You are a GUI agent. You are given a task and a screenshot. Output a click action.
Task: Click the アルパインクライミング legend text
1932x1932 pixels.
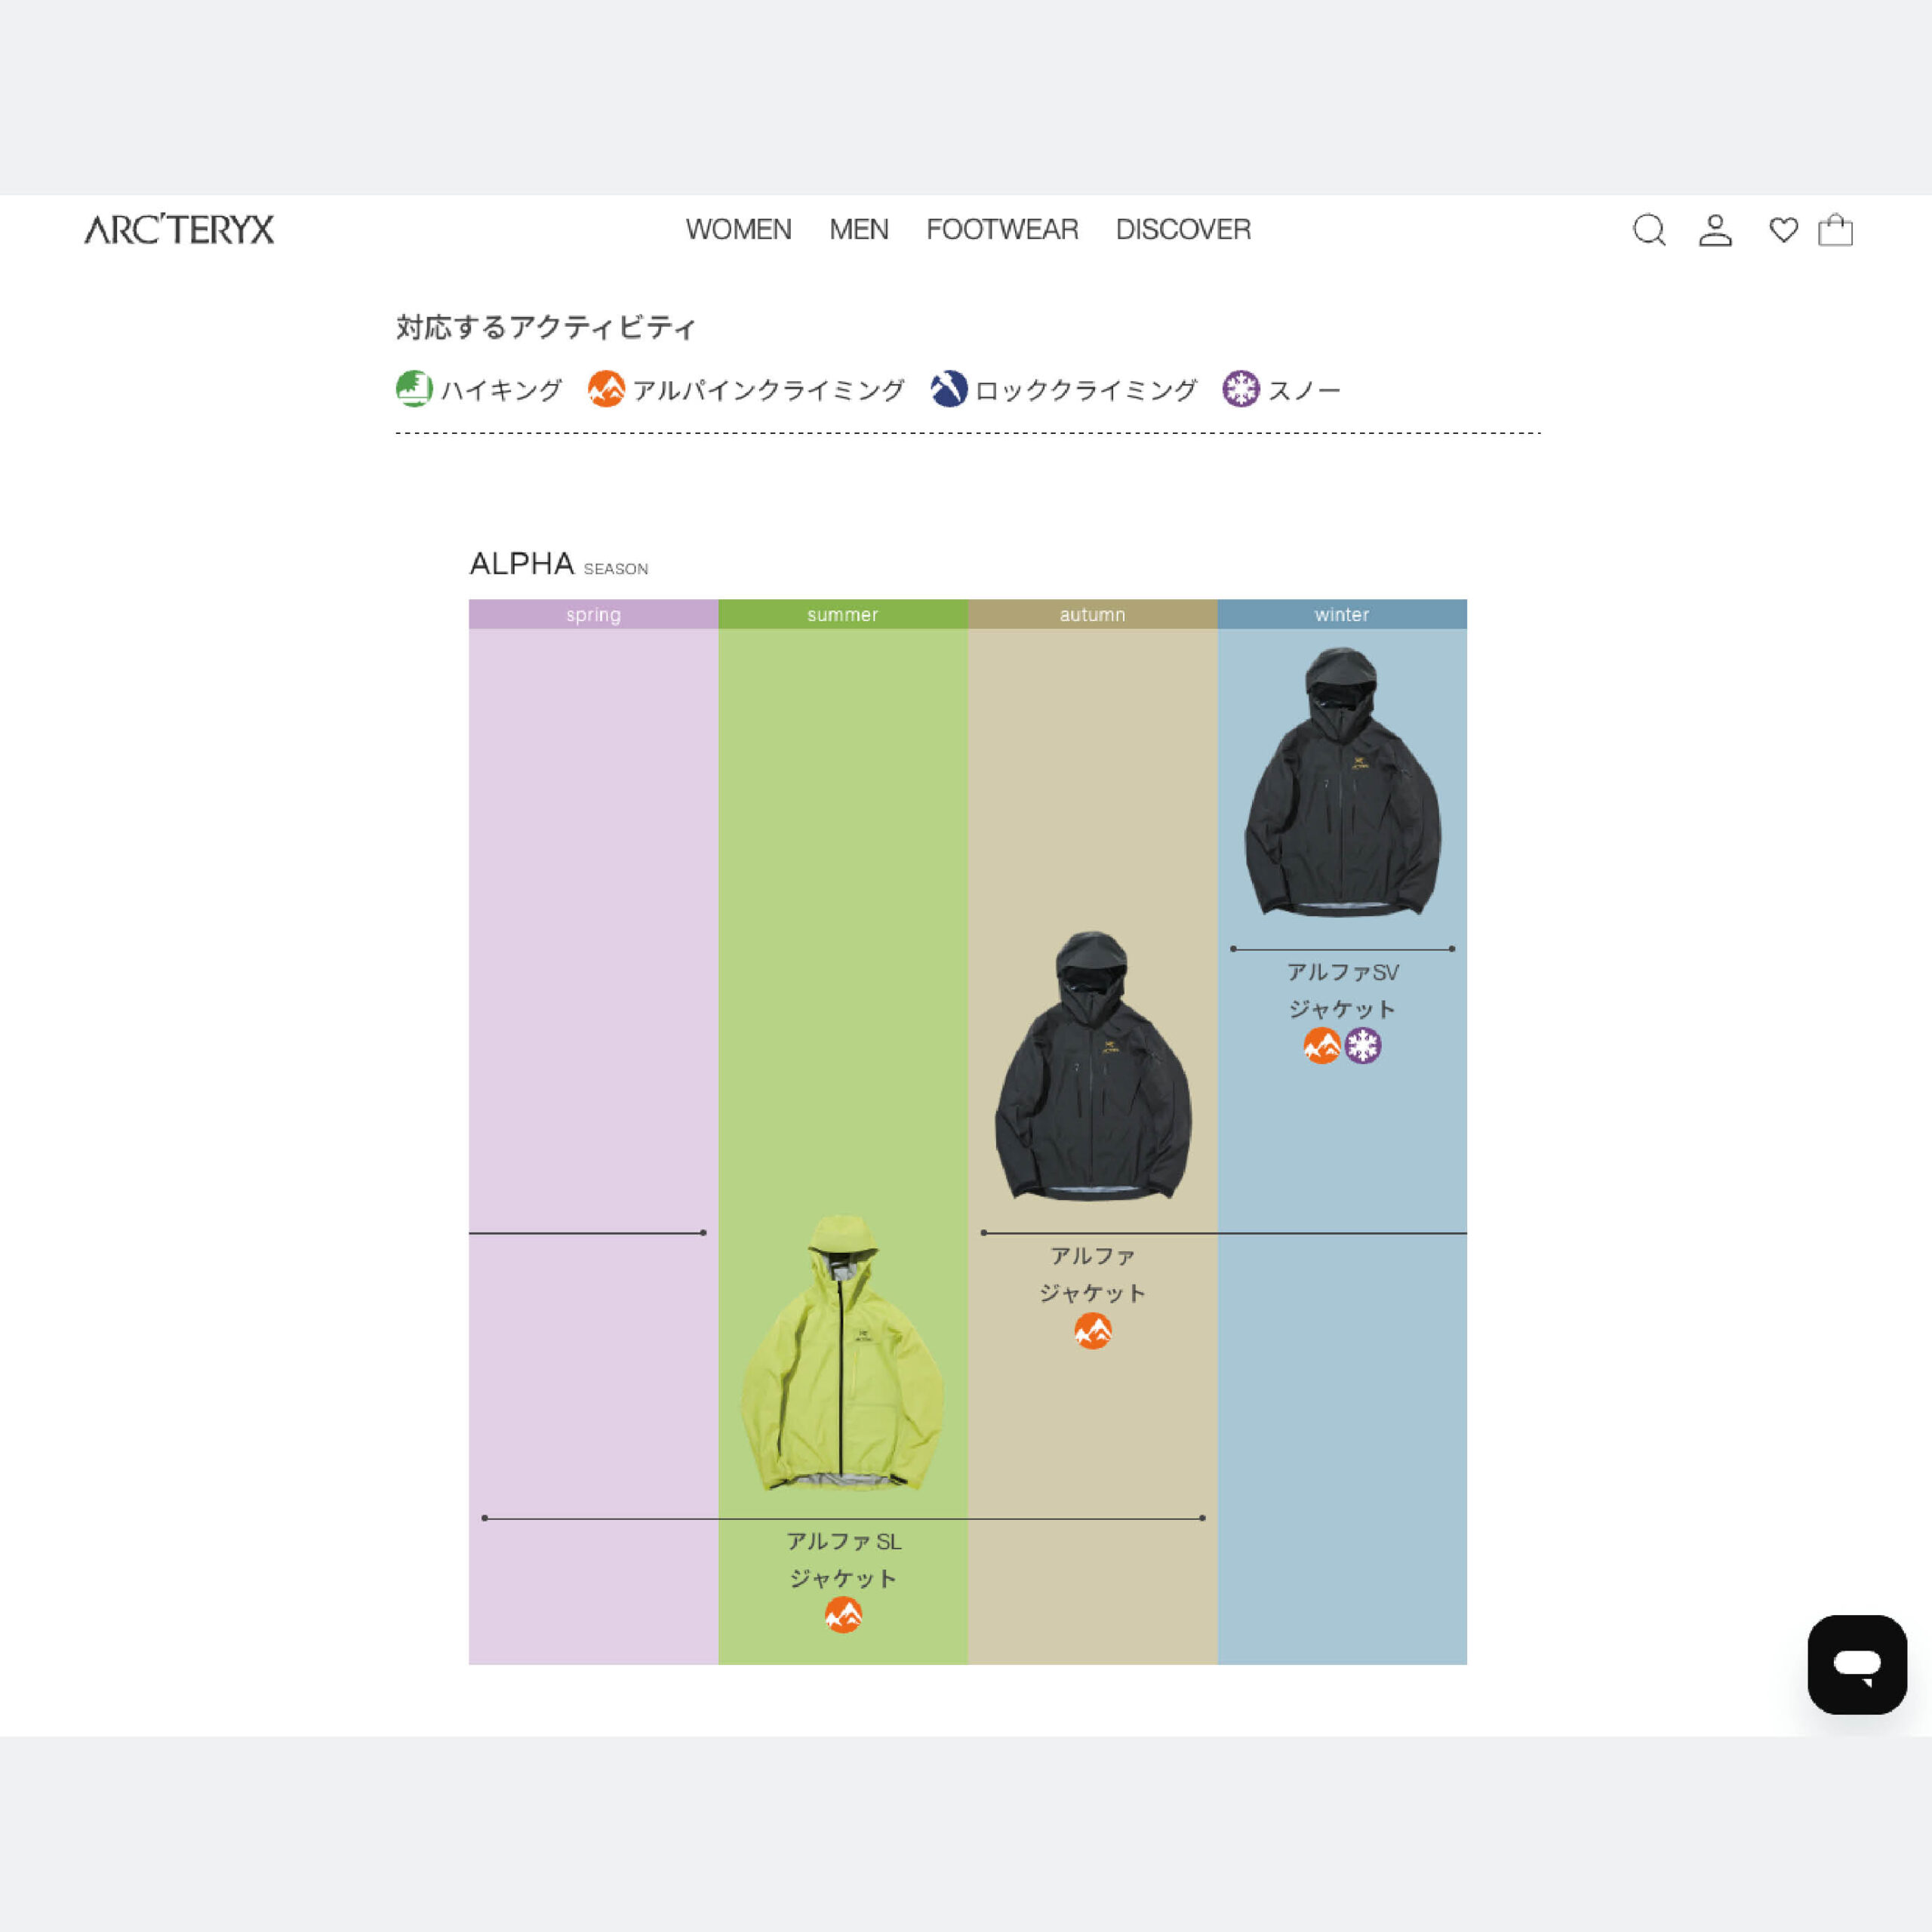[768, 390]
